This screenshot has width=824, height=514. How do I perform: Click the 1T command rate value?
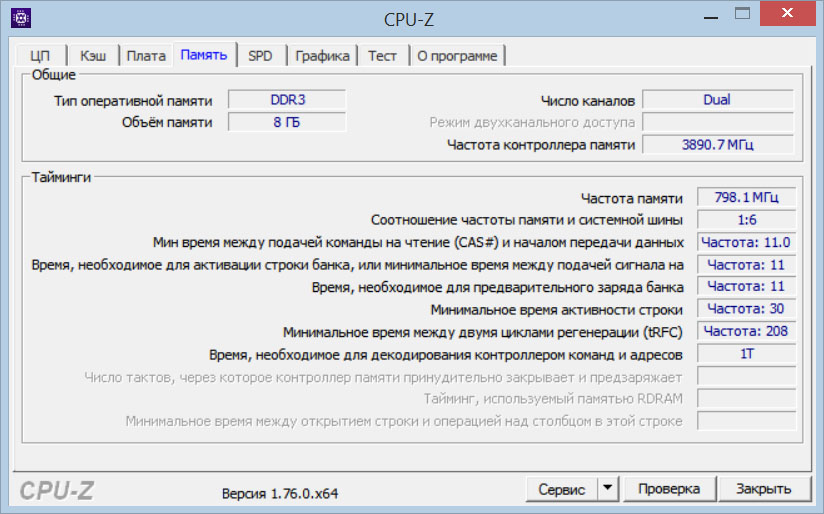coord(746,354)
